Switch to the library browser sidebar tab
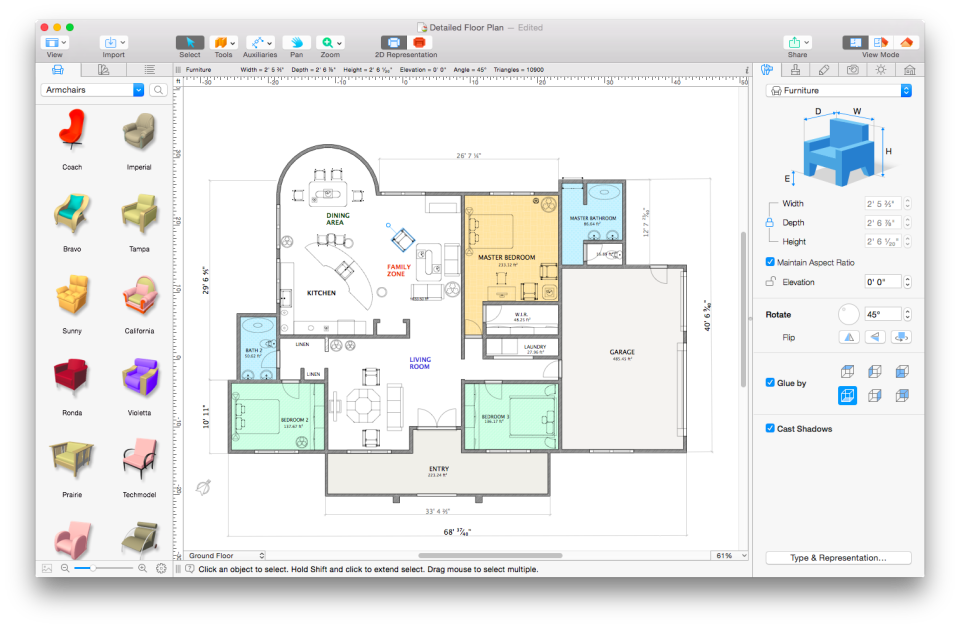The width and height of the screenshot is (960, 628). click(57, 70)
